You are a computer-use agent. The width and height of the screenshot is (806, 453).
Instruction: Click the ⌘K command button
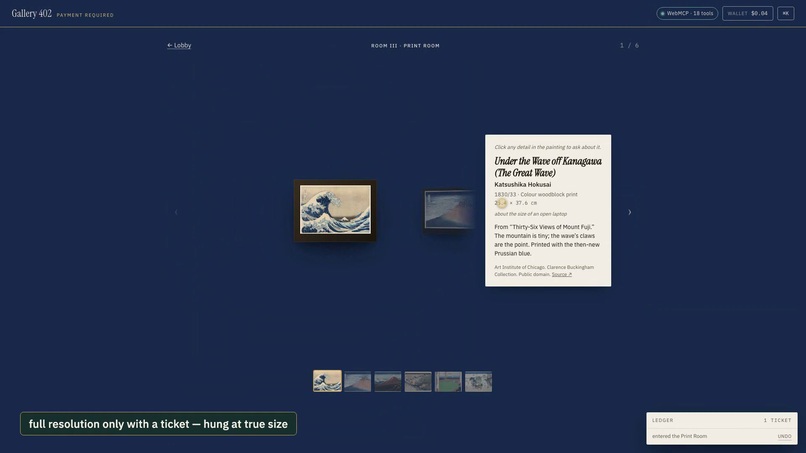click(785, 13)
